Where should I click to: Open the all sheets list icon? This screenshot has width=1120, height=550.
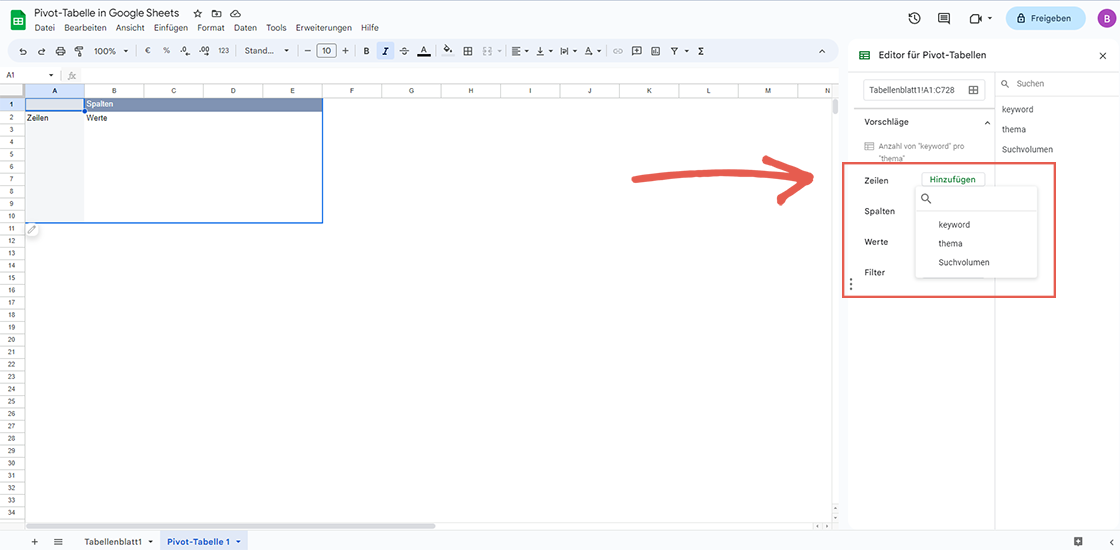[x=59, y=541]
